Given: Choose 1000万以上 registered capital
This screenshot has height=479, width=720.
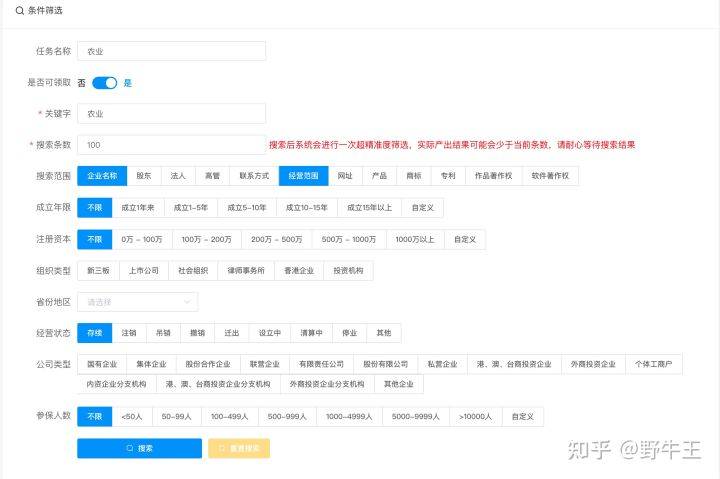Looking at the screenshot, I should pyautogui.click(x=415, y=239).
